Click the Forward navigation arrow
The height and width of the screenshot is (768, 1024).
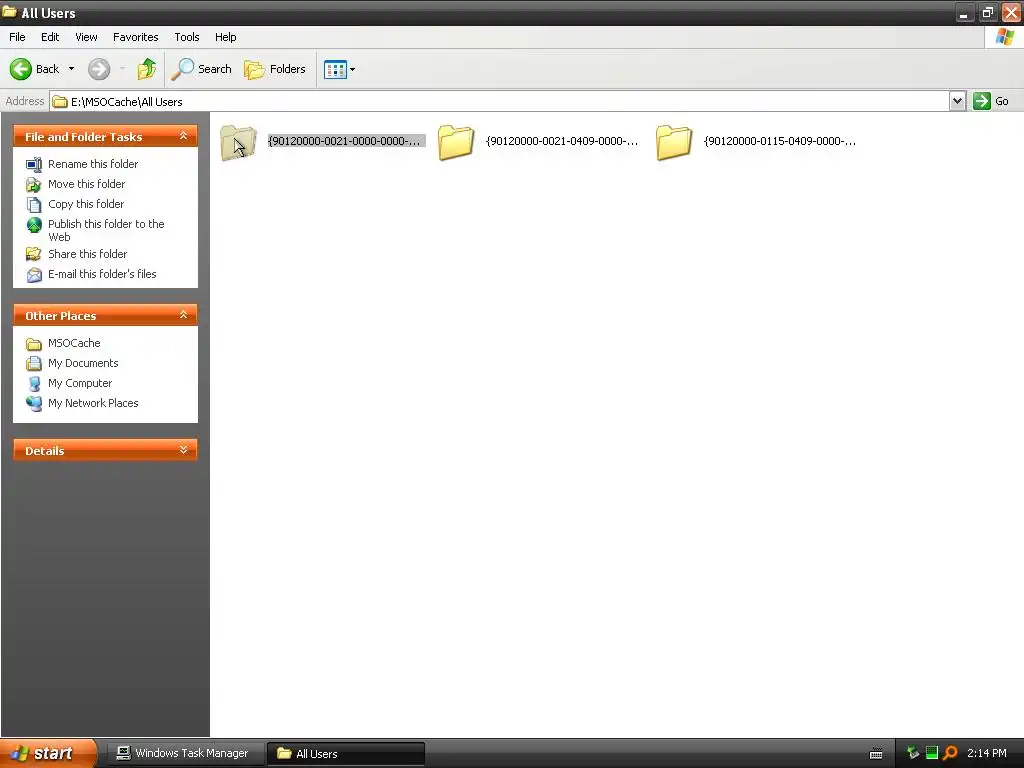pos(99,69)
